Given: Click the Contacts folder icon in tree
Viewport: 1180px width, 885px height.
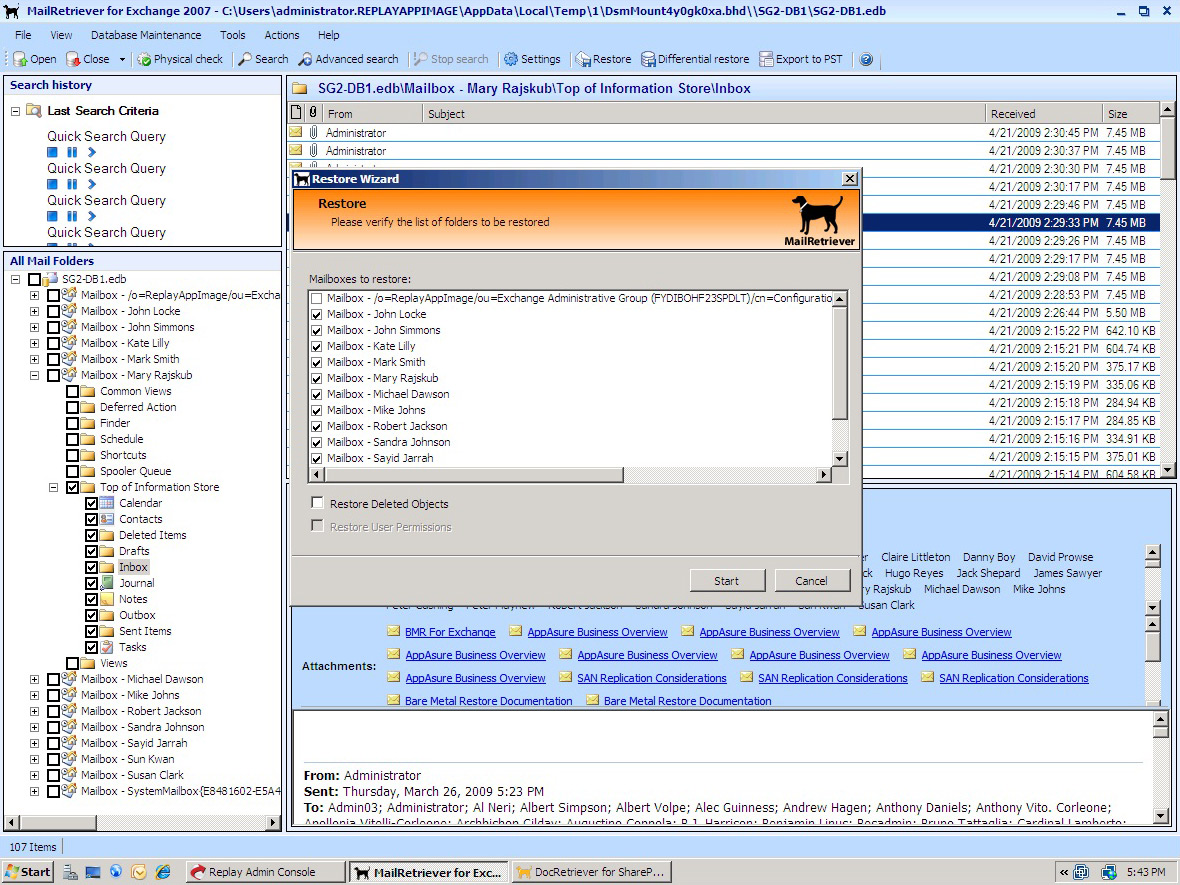Looking at the screenshot, I should tap(107, 519).
